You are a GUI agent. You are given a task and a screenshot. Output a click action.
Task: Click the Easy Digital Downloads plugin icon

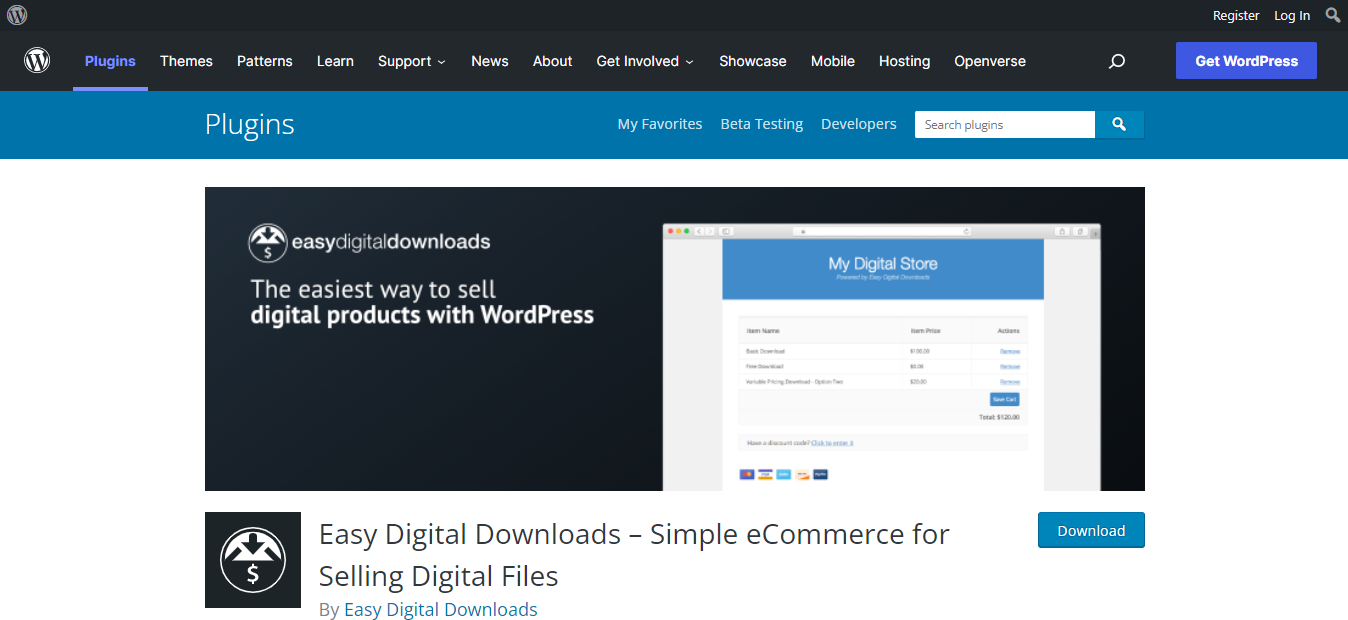click(253, 560)
